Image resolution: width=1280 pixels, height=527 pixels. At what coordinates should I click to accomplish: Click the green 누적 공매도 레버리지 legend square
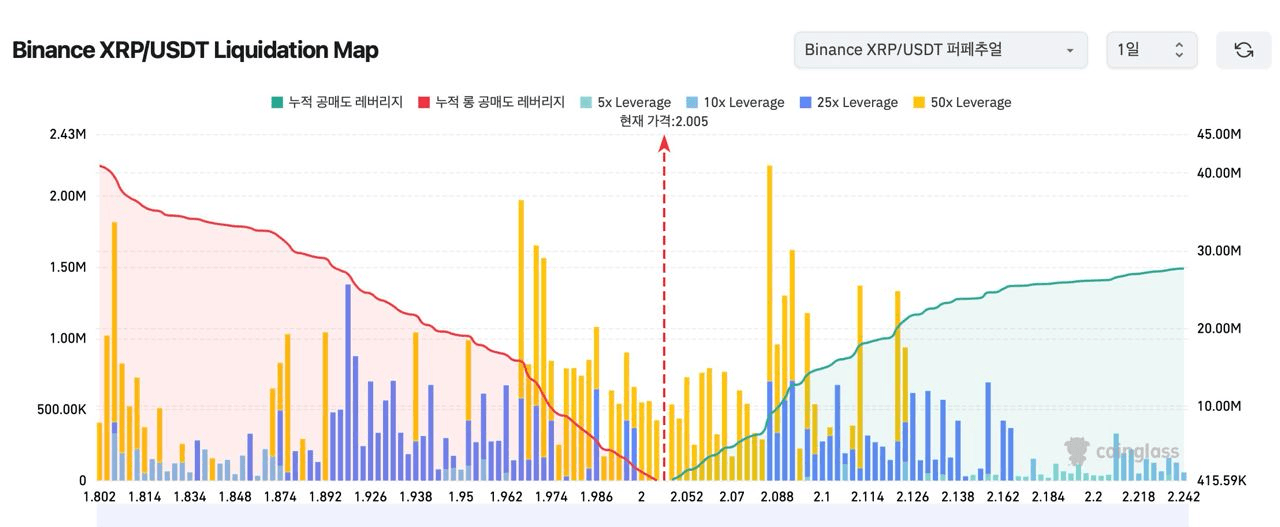277,102
